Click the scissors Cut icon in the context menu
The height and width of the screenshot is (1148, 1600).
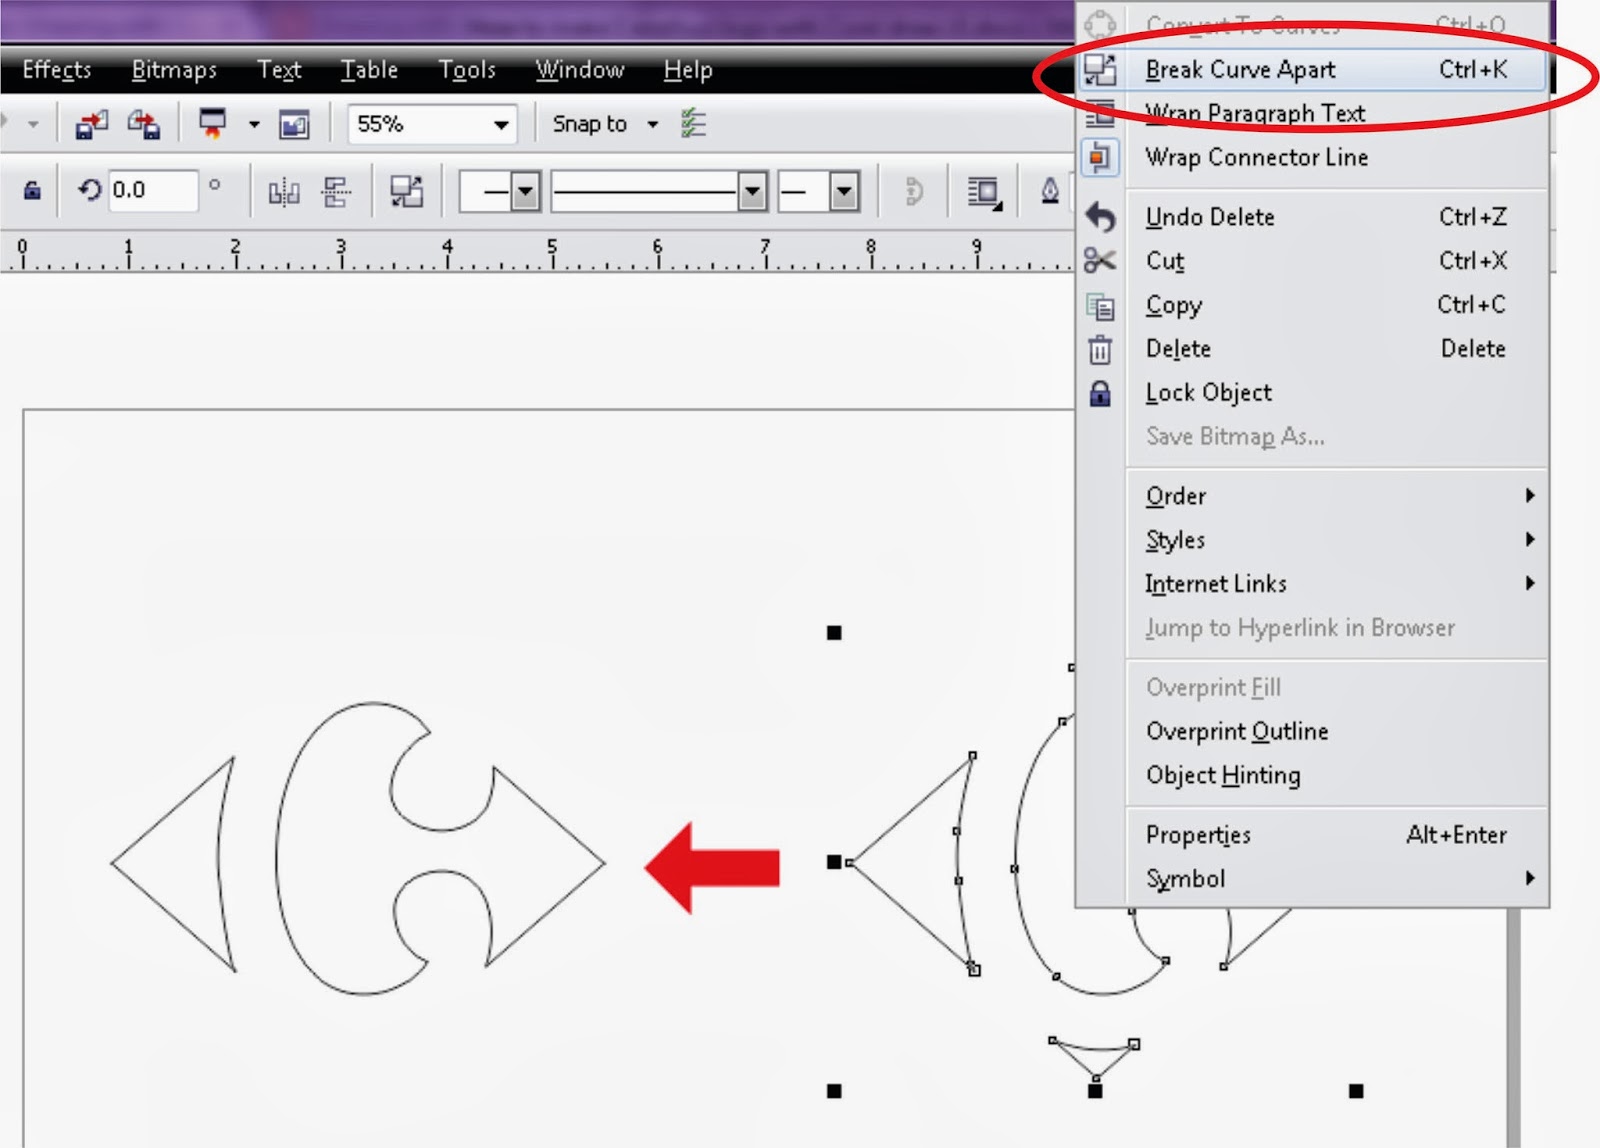click(1100, 261)
